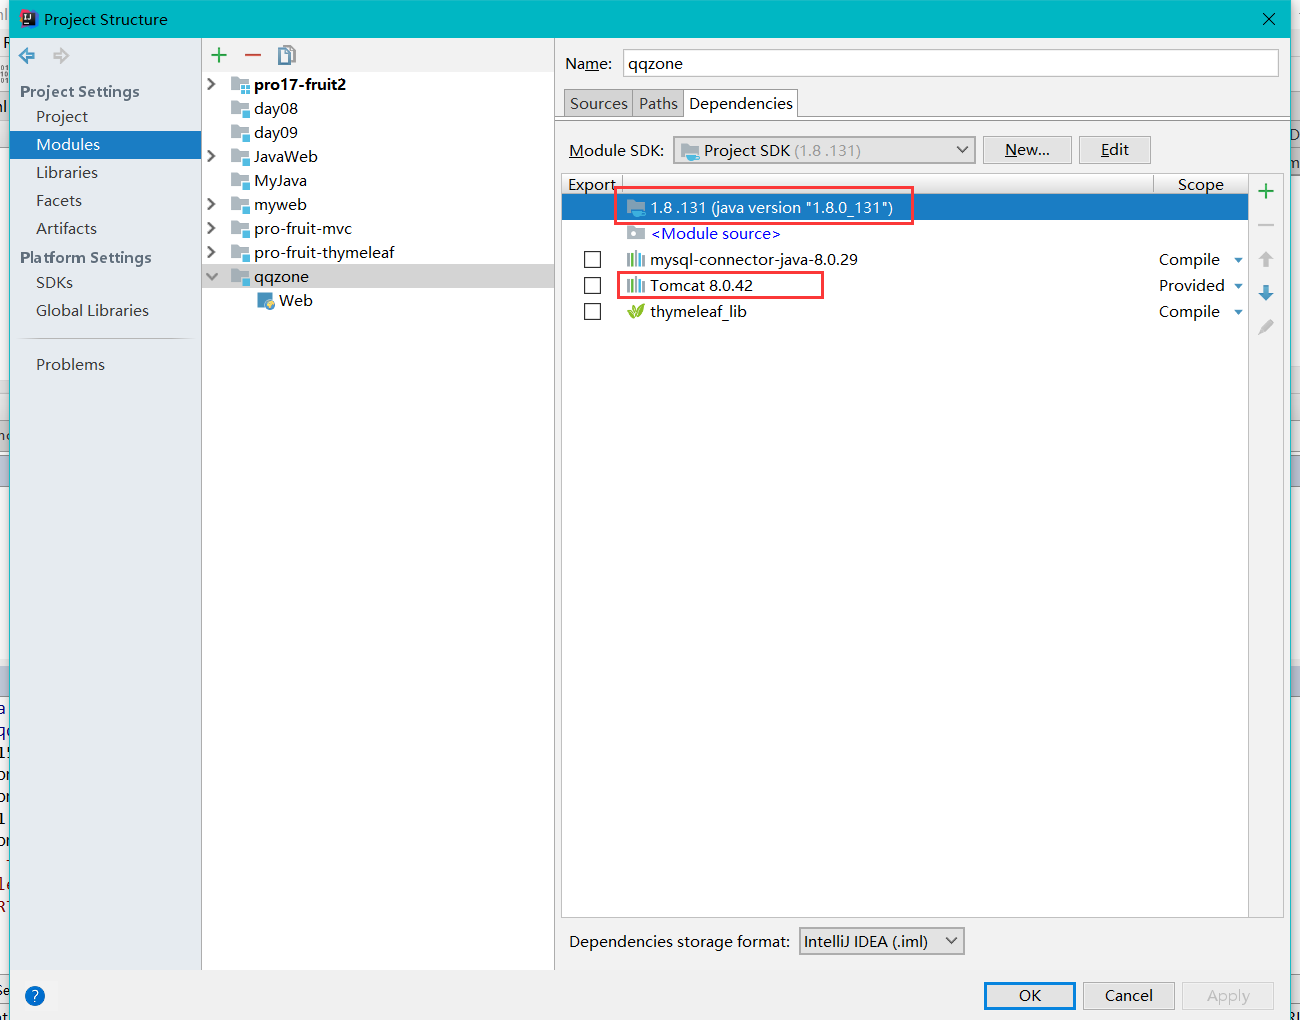Switch to the Paths tab
Image resolution: width=1300 pixels, height=1020 pixels.
click(658, 104)
